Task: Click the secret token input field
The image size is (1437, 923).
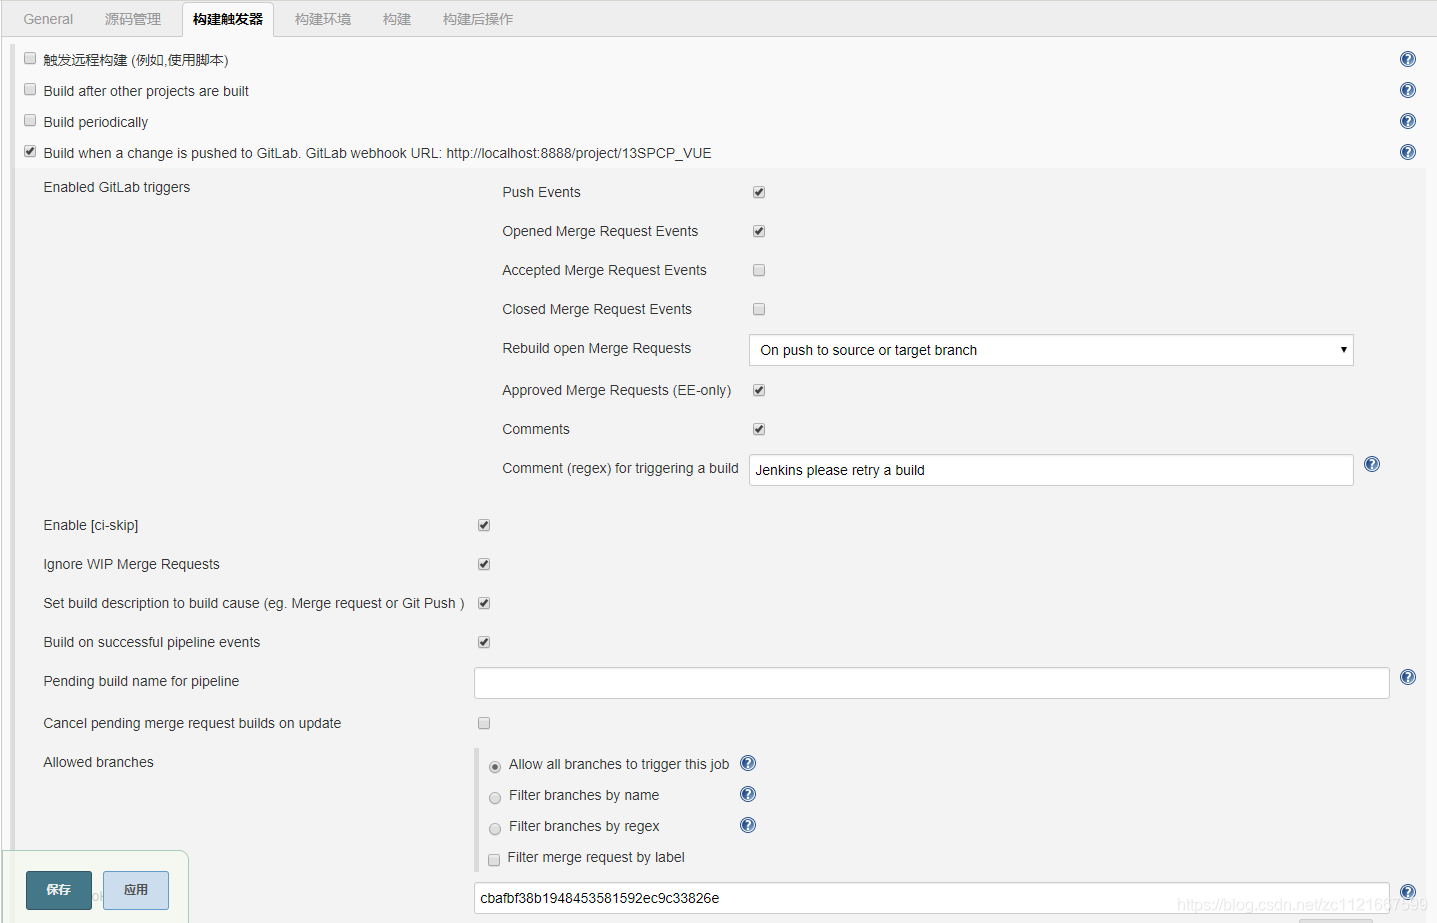Action: click(932, 898)
